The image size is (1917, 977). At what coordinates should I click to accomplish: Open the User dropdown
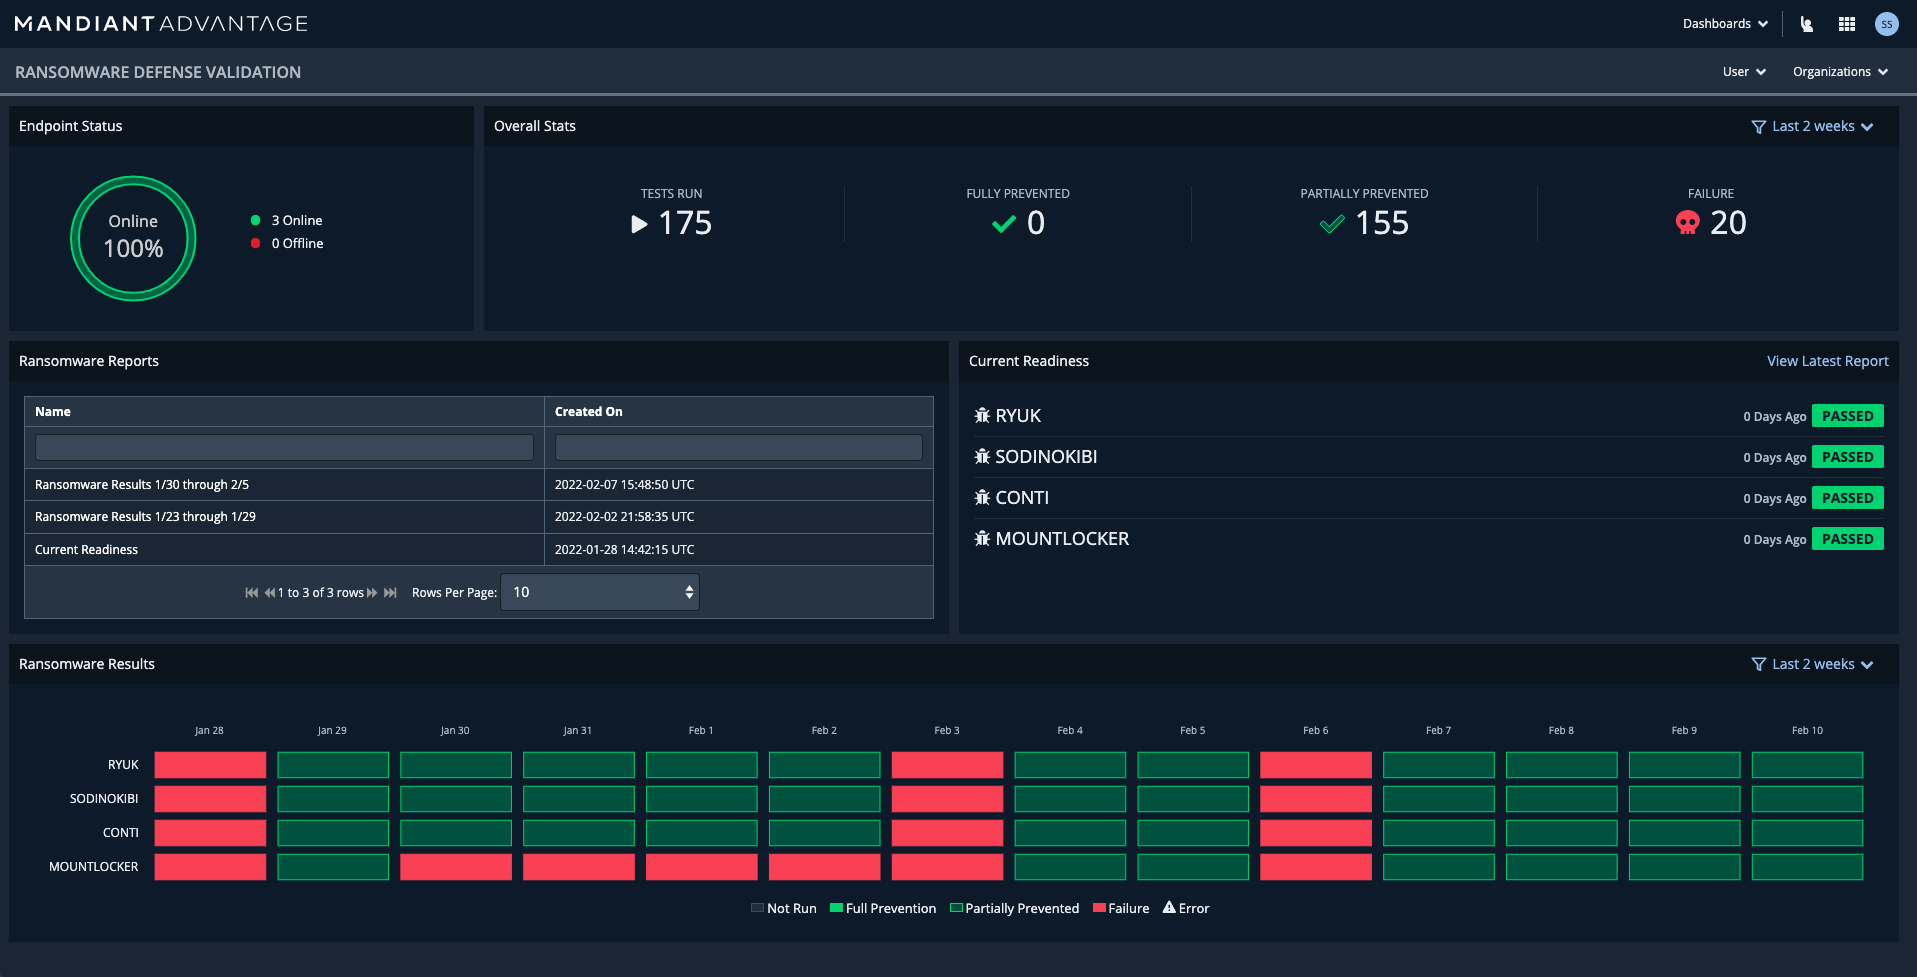1744,72
